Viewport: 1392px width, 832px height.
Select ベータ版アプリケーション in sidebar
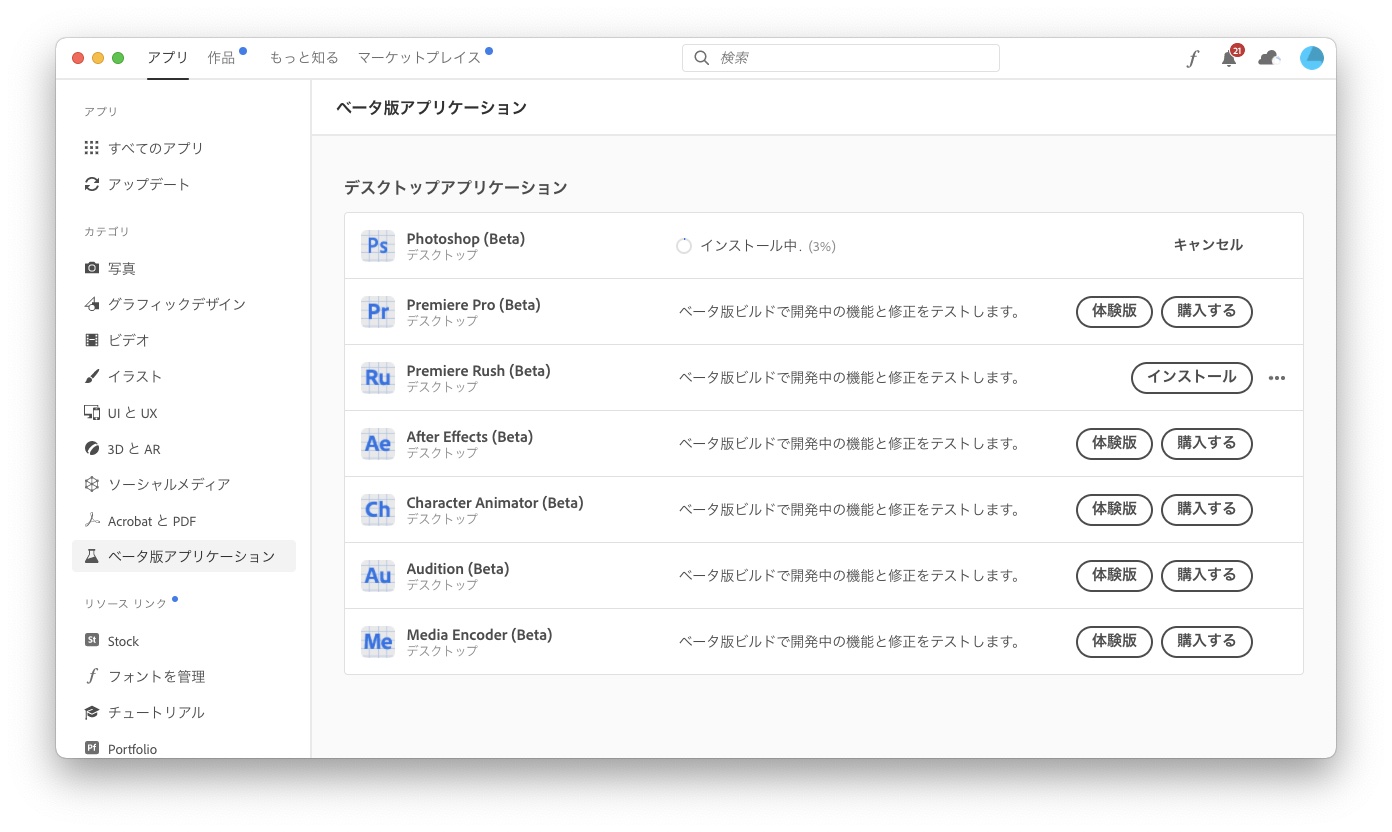point(184,556)
